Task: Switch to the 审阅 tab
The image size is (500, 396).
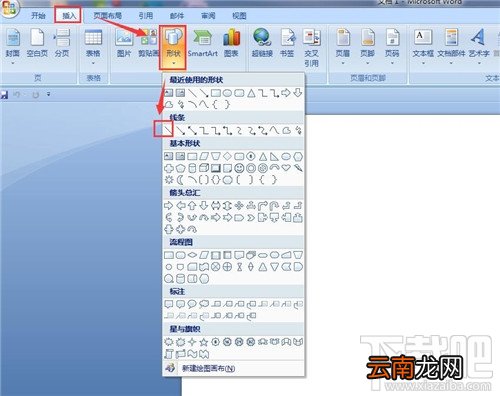Action: point(208,16)
